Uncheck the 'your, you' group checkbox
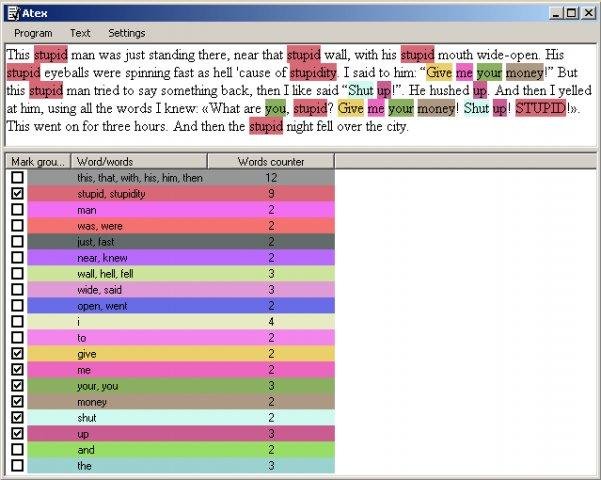 coord(17,386)
